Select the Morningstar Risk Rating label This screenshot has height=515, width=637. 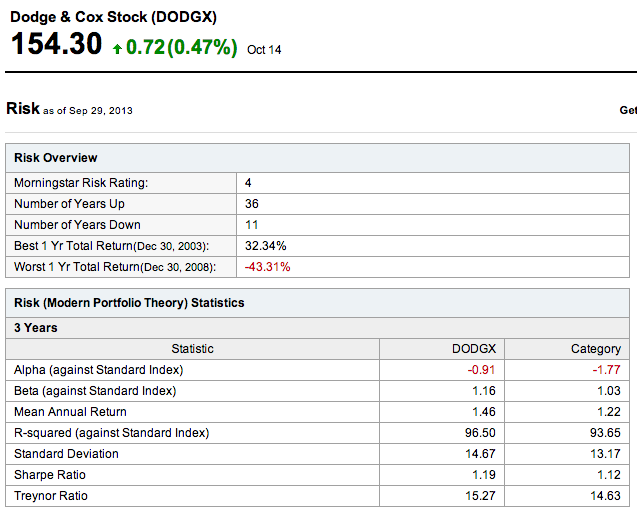81,183
